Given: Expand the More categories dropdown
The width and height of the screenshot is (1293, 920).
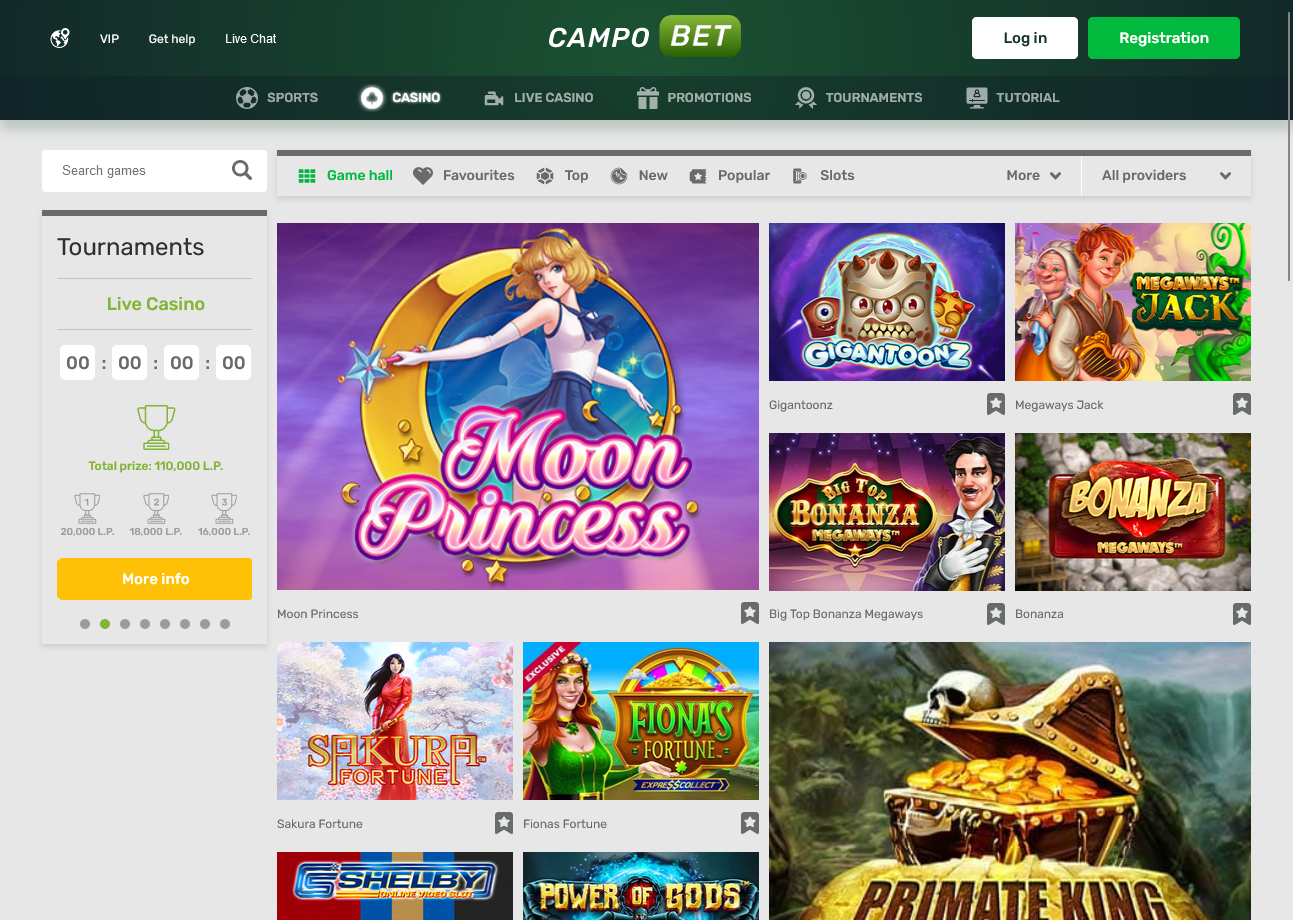Looking at the screenshot, I should 1034,176.
